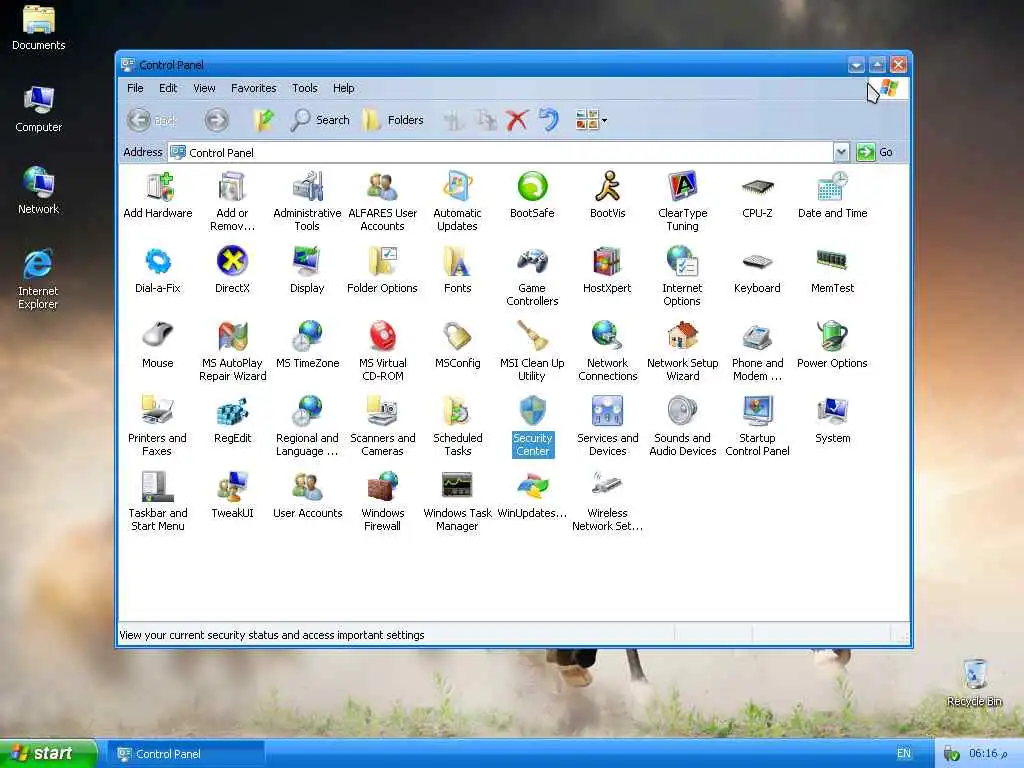Launch TweakUI icon

[x=232, y=496]
